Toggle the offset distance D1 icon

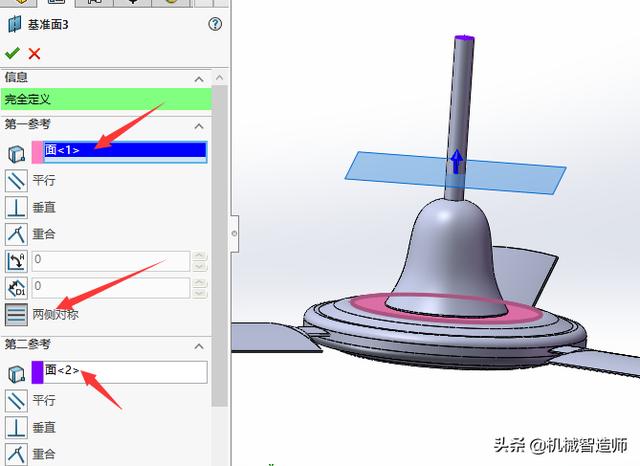(16, 288)
